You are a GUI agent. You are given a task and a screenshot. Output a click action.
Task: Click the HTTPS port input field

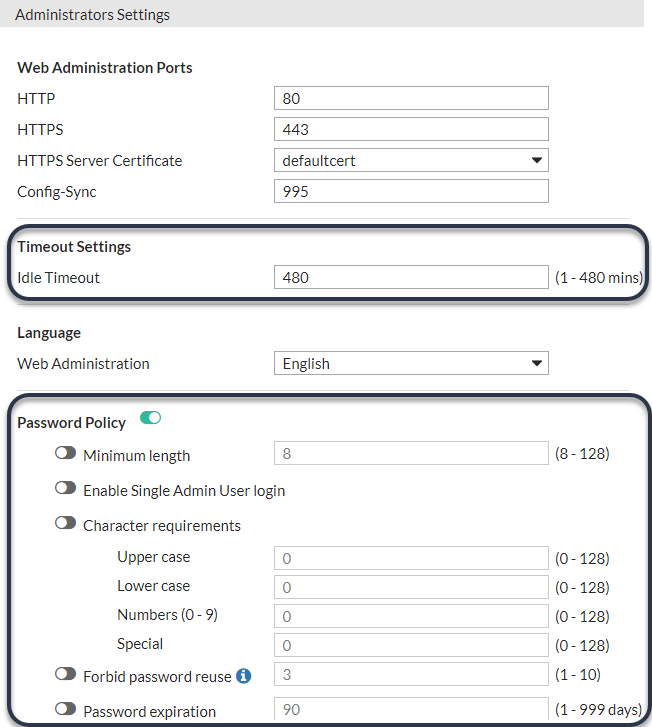411,129
